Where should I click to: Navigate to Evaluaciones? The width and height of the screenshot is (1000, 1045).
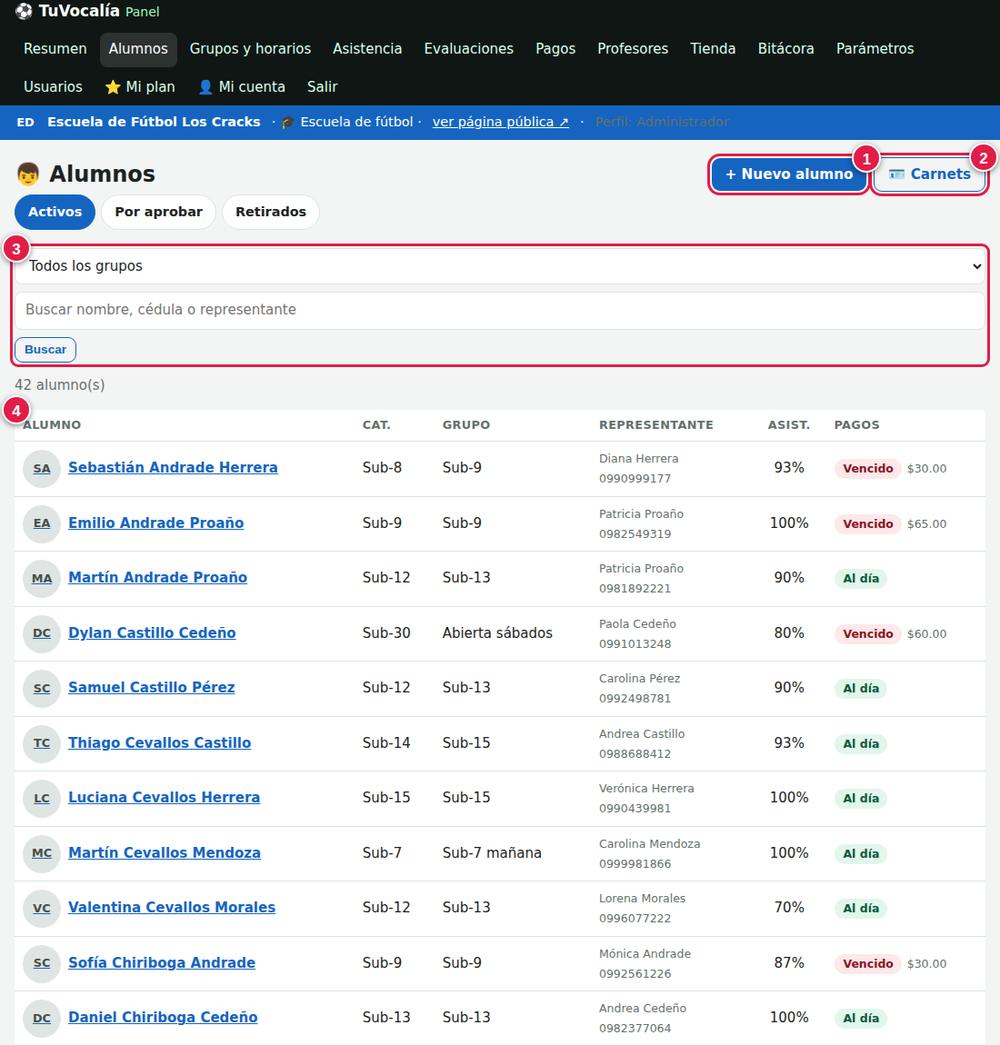pyautogui.click(x=469, y=49)
